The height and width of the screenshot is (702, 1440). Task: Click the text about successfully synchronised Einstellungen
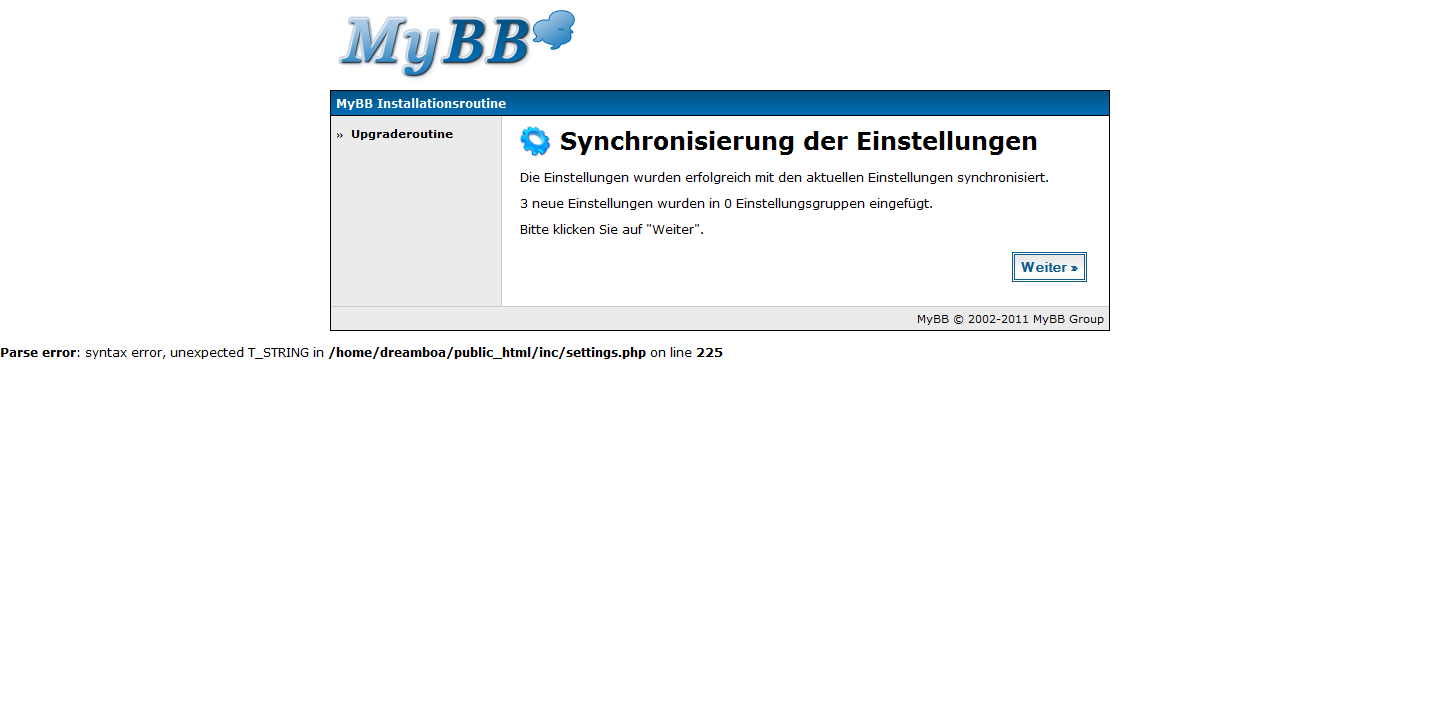[784, 178]
